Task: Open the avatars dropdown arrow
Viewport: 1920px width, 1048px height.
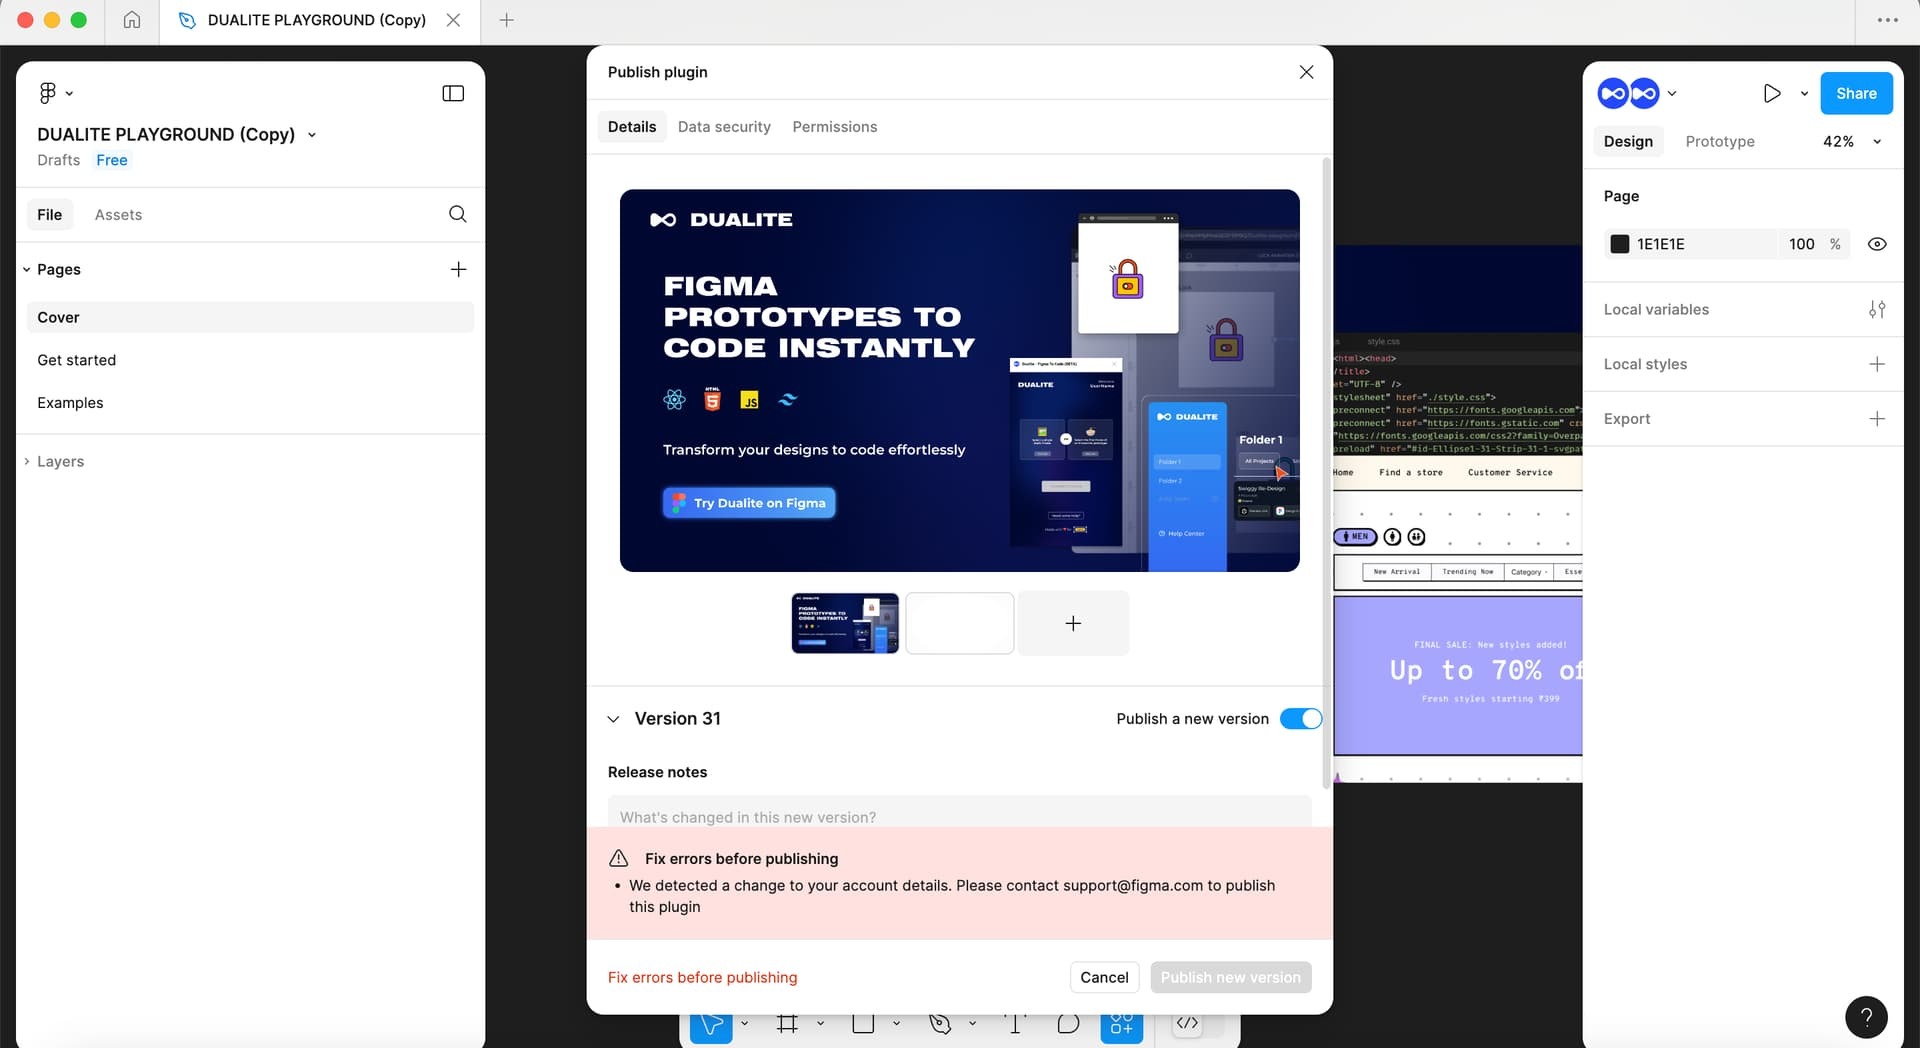Action: coord(1672,93)
